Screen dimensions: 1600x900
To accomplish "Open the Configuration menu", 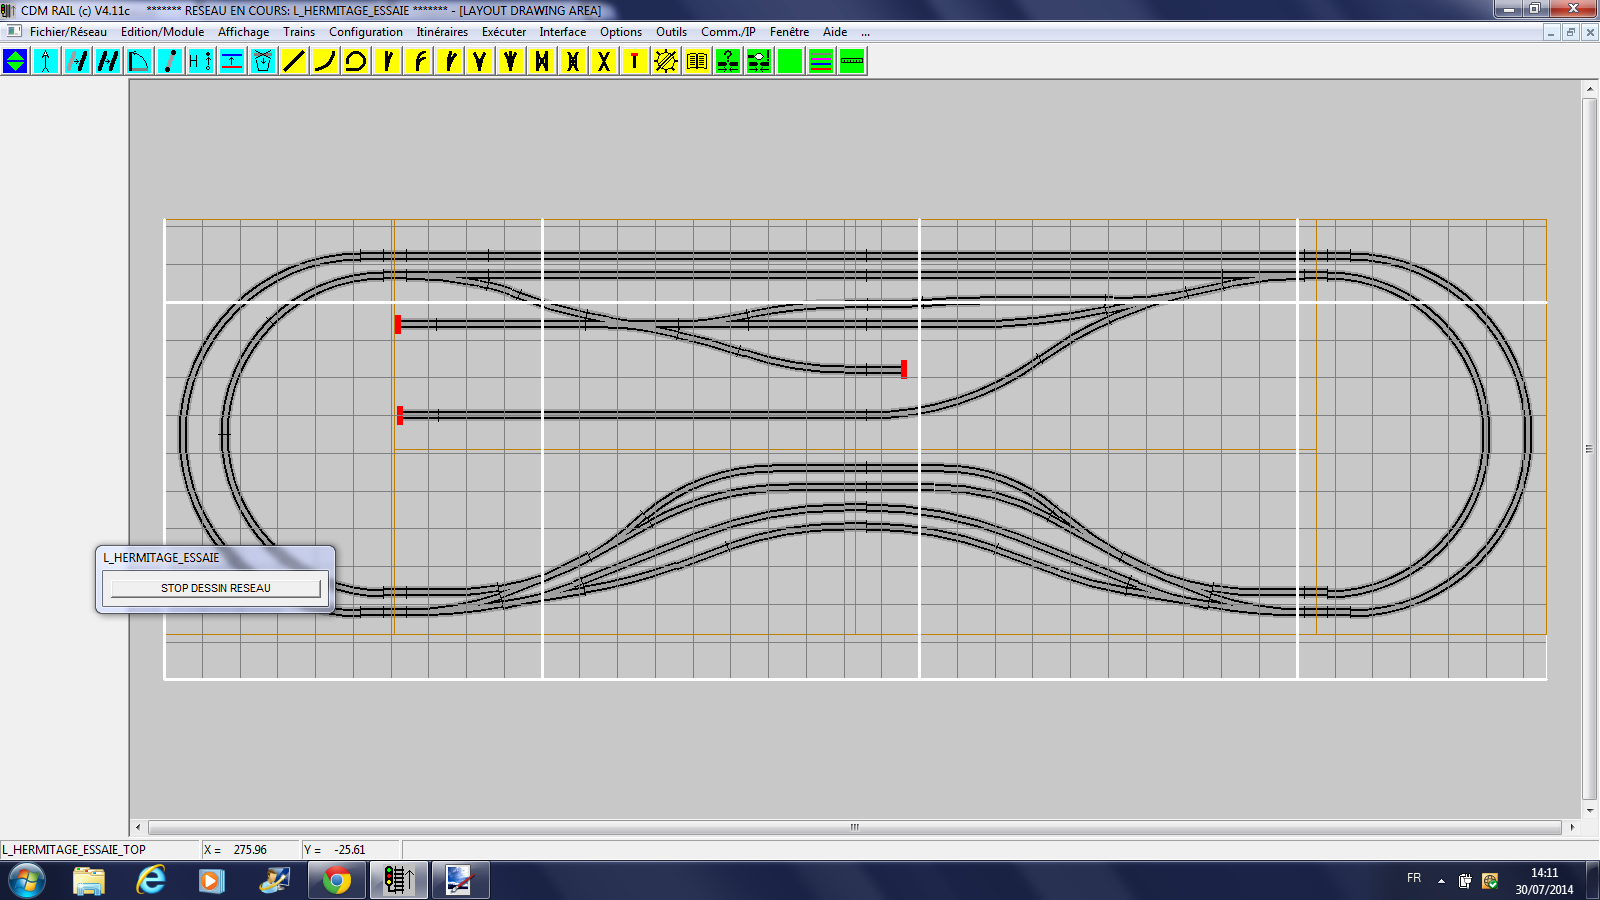I will pyautogui.click(x=366, y=32).
